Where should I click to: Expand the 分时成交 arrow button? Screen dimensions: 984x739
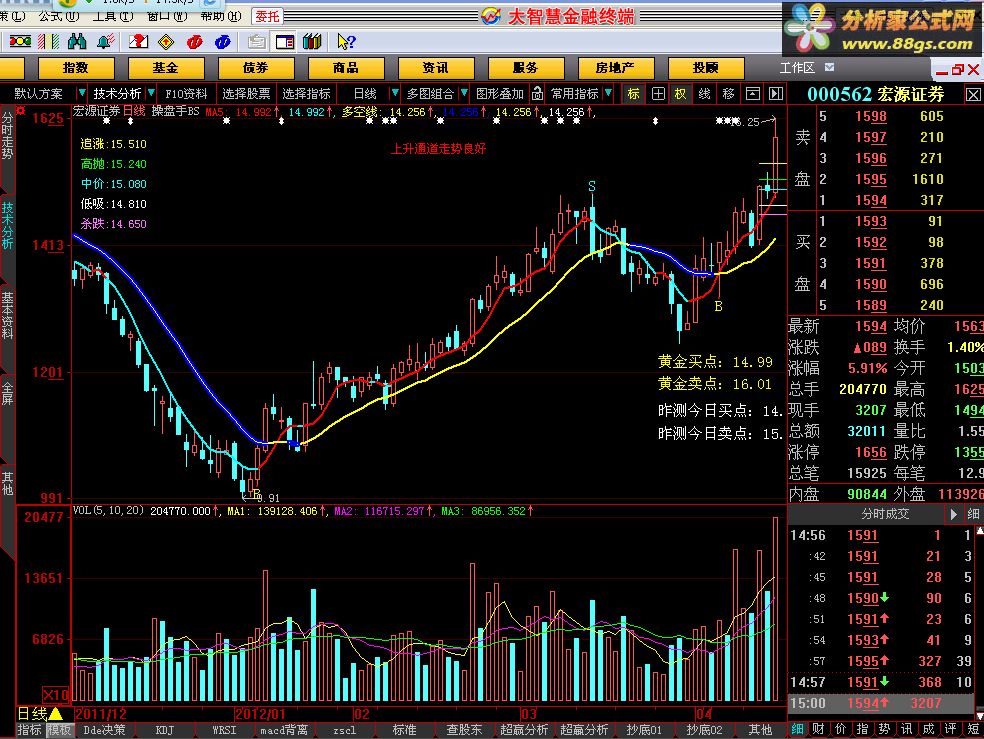click(954, 514)
